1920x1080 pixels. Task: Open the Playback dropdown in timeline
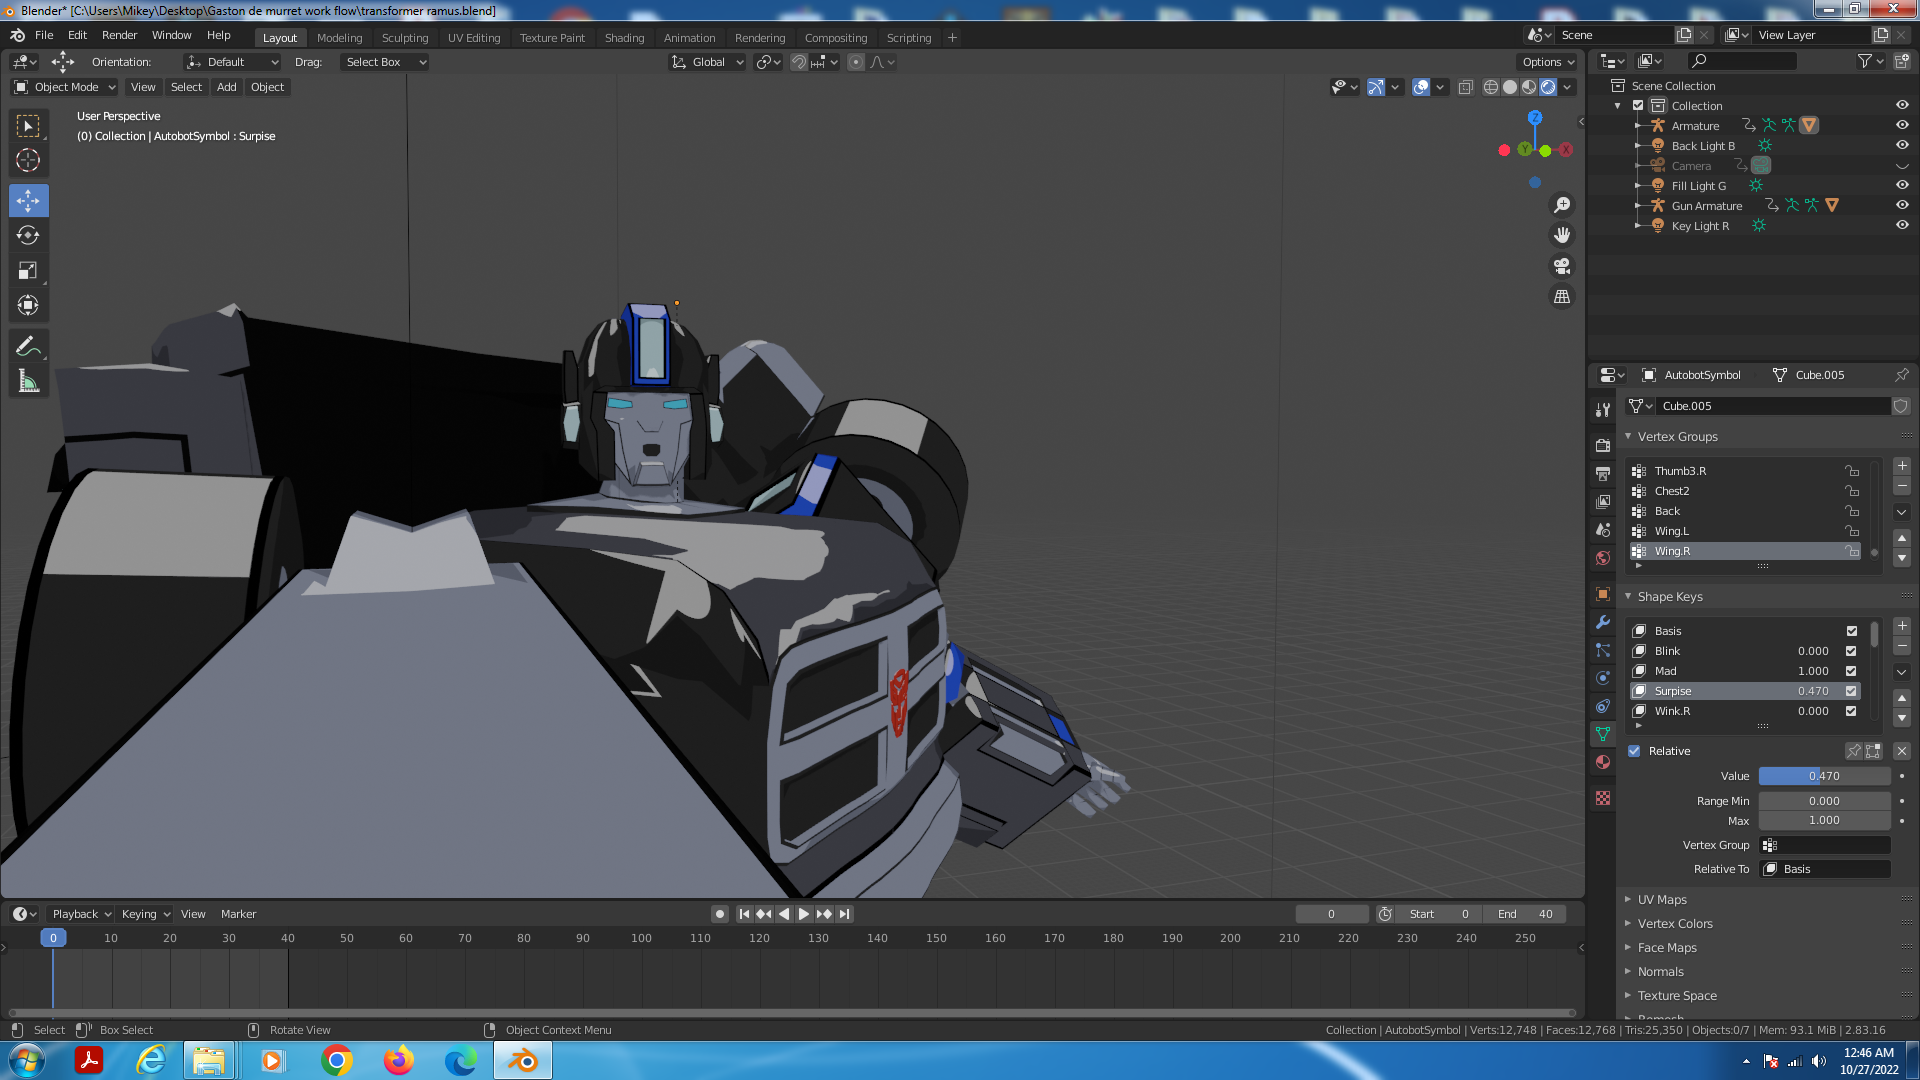pos(81,914)
